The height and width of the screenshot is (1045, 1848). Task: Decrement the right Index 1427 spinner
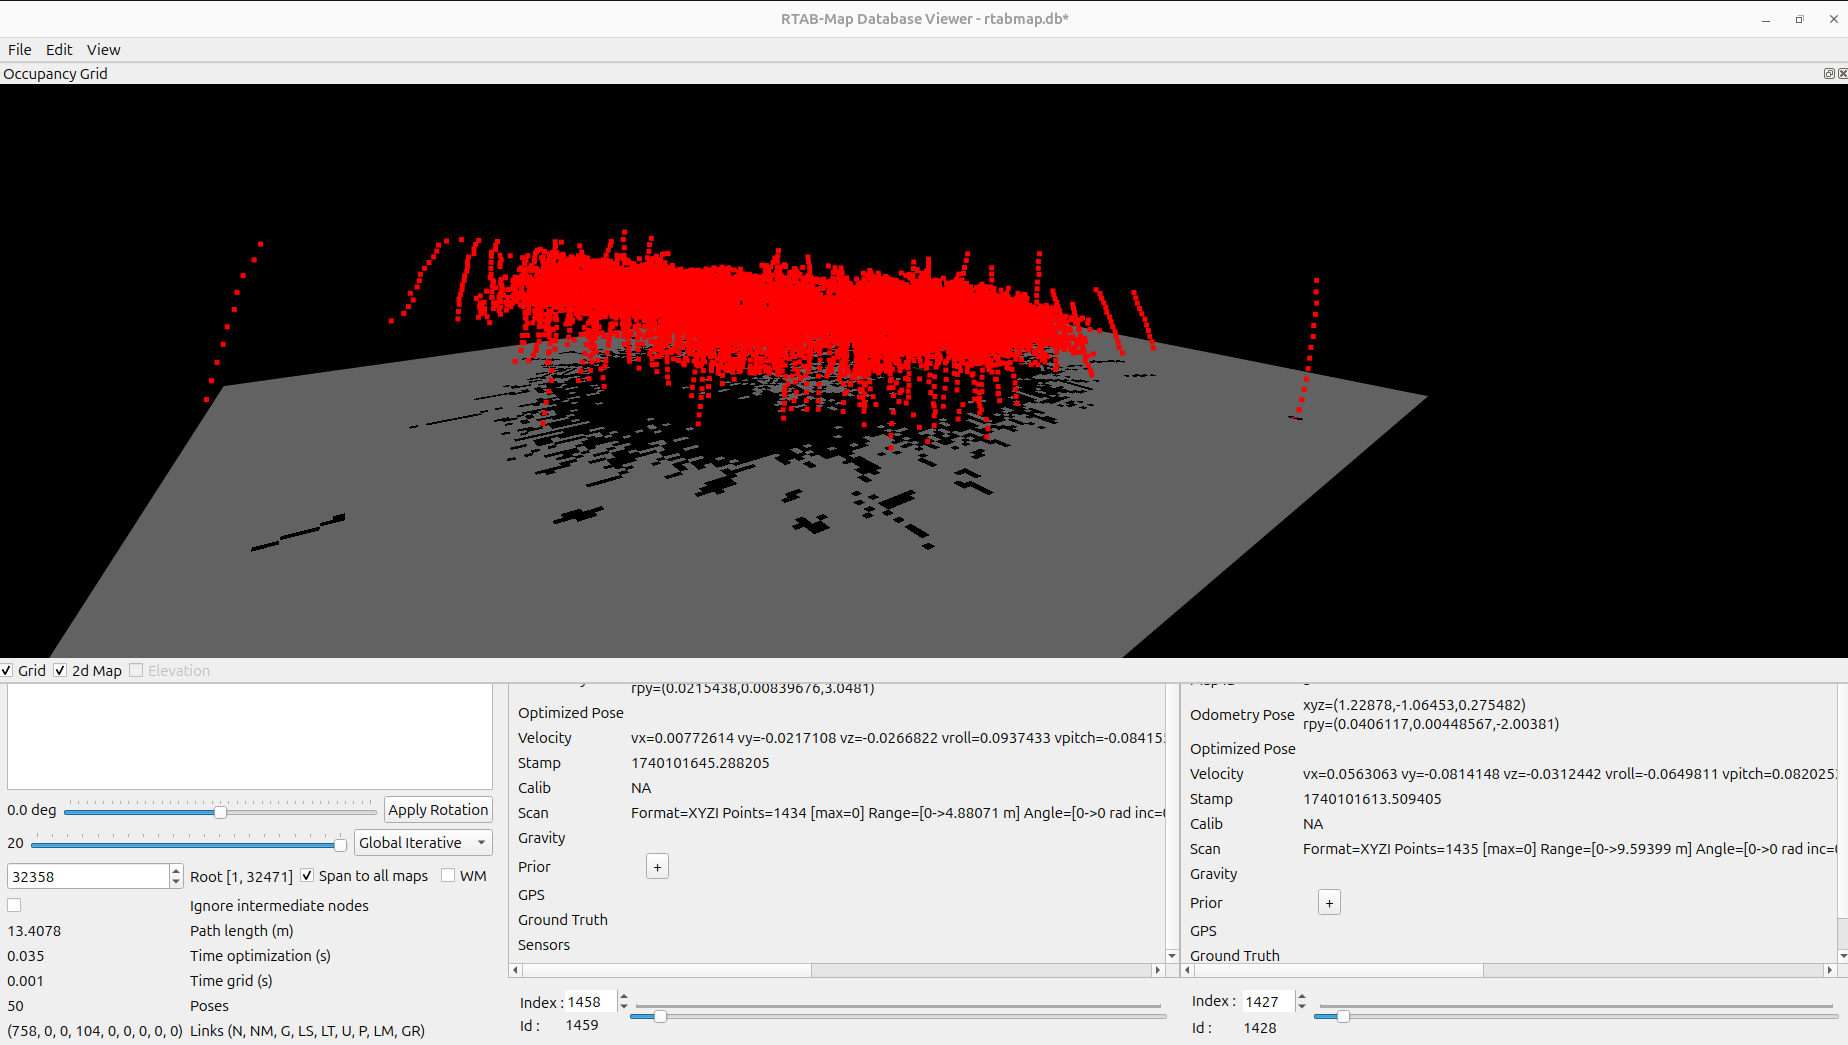[1302, 1007]
